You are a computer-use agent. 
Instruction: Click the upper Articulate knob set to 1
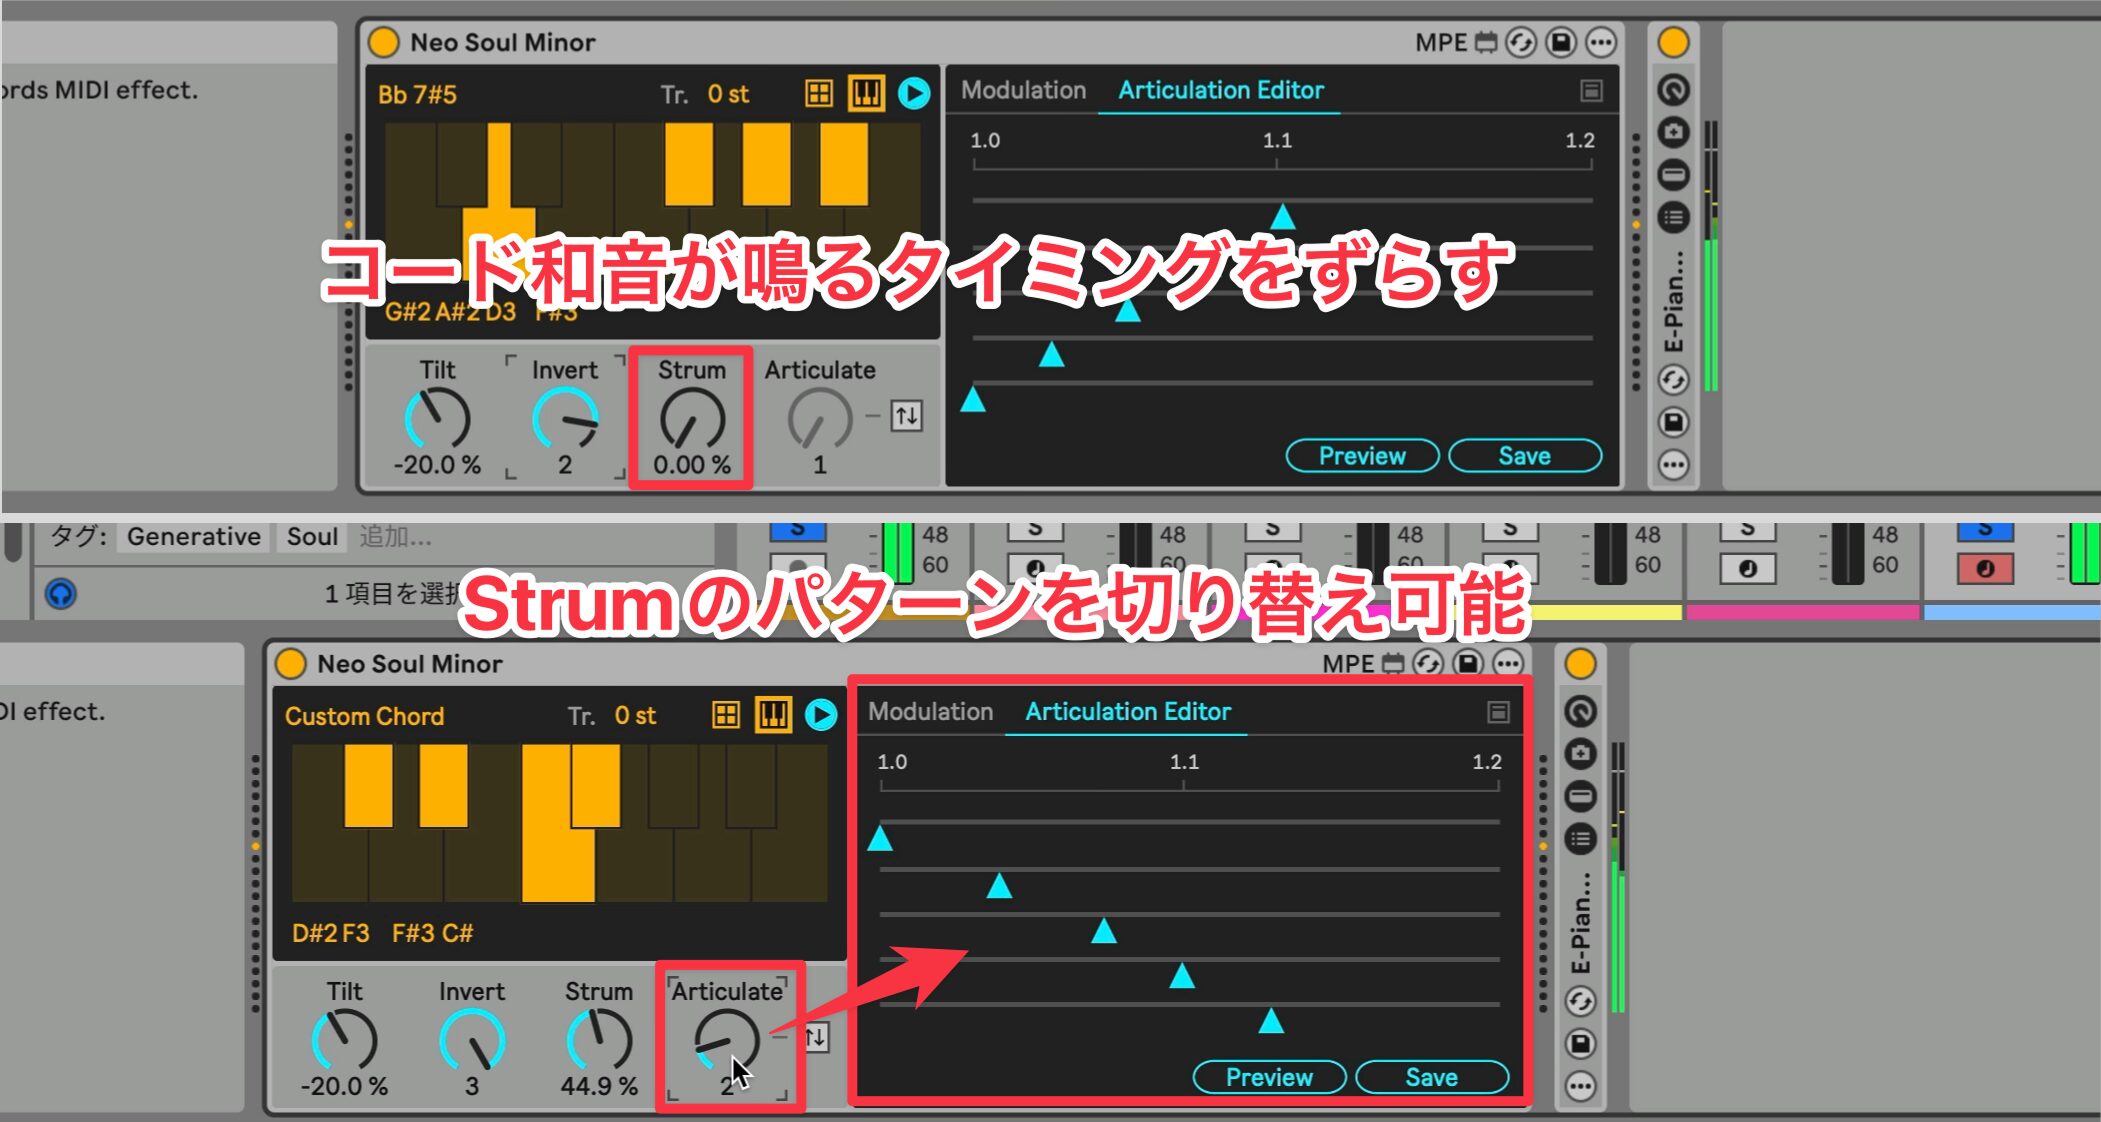coord(820,418)
